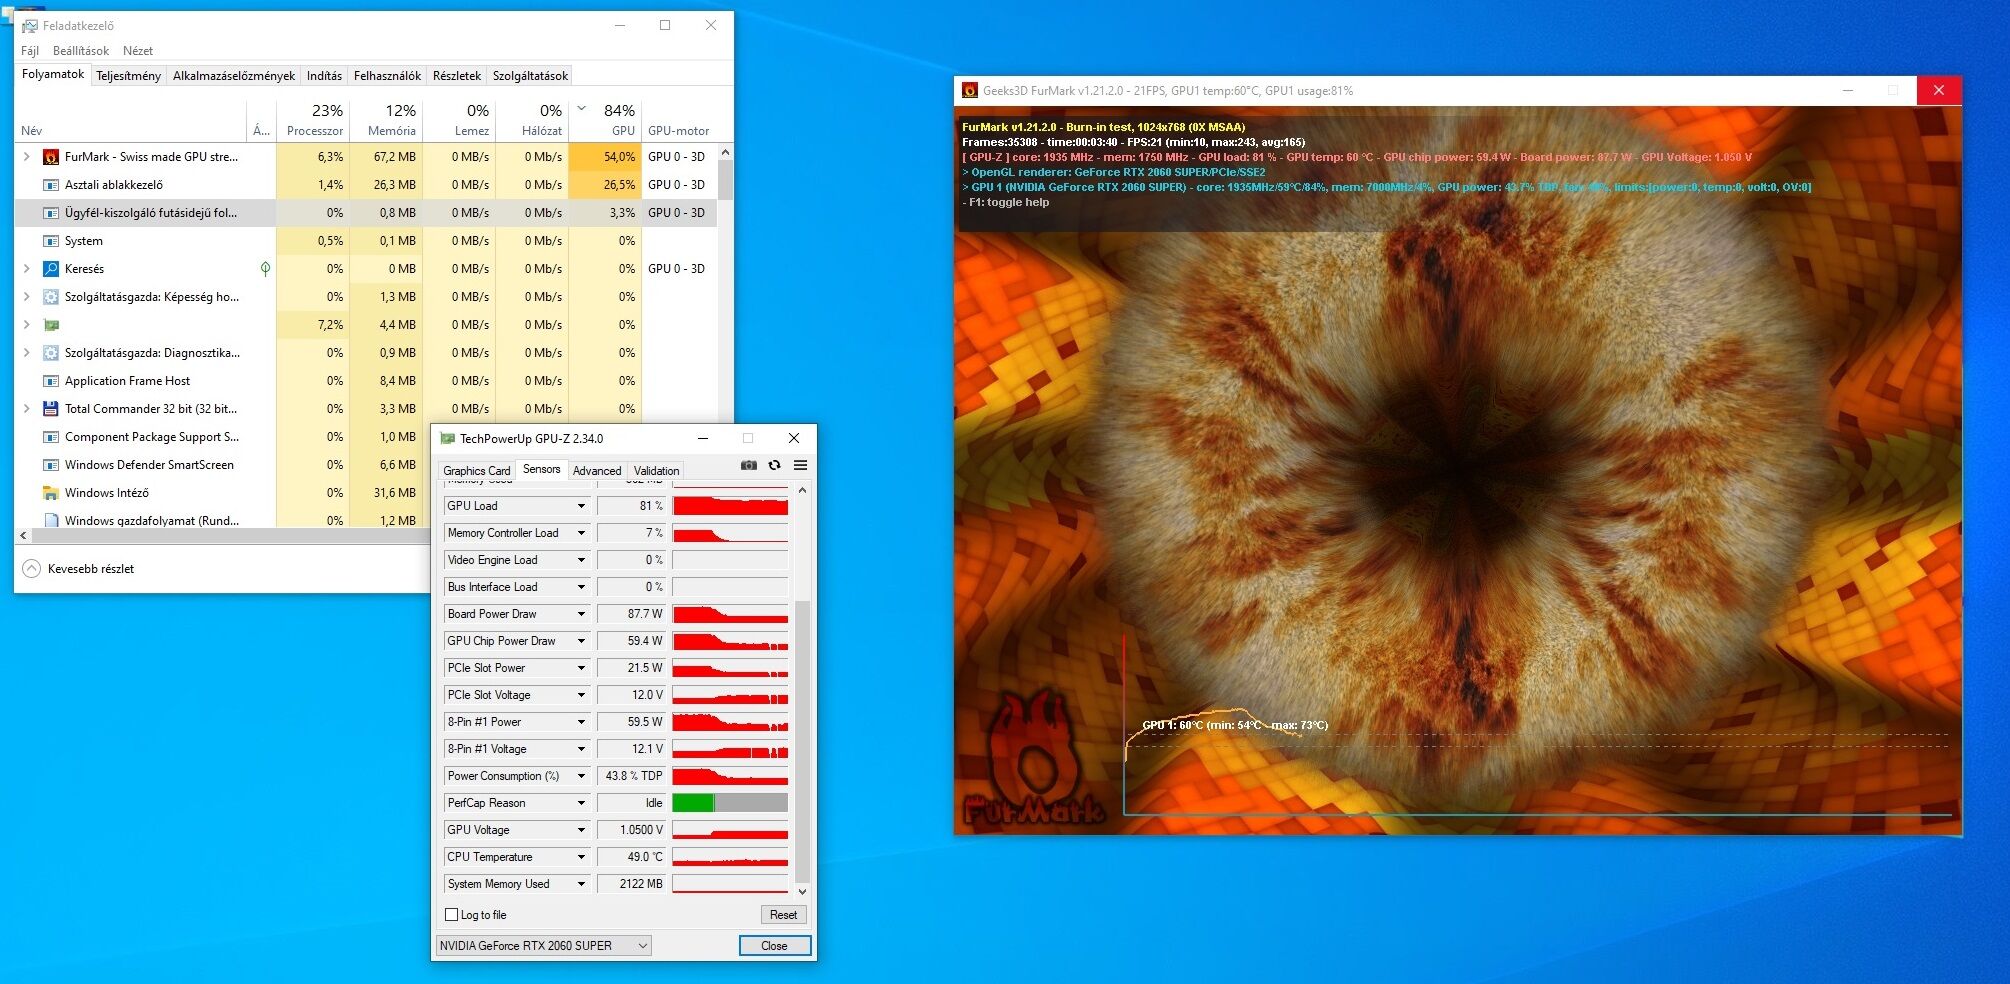Image resolution: width=2010 pixels, height=984 pixels.
Task: Click the Windows gazdafolyamat document icon
Action: [51, 520]
